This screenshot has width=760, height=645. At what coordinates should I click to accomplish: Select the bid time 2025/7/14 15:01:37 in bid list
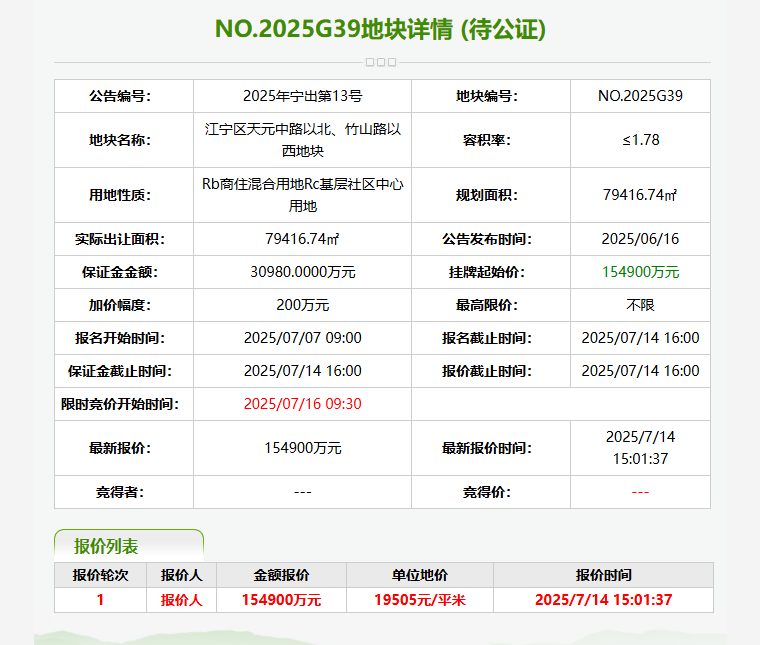[603, 600]
